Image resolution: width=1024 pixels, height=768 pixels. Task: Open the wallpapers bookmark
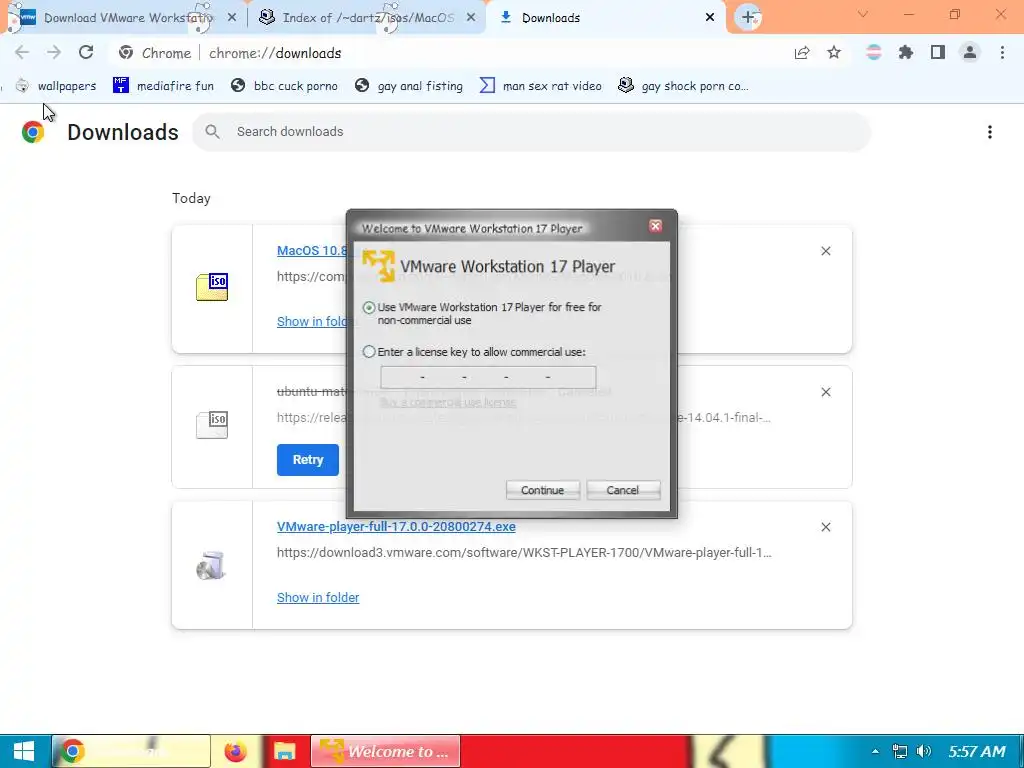(x=56, y=86)
